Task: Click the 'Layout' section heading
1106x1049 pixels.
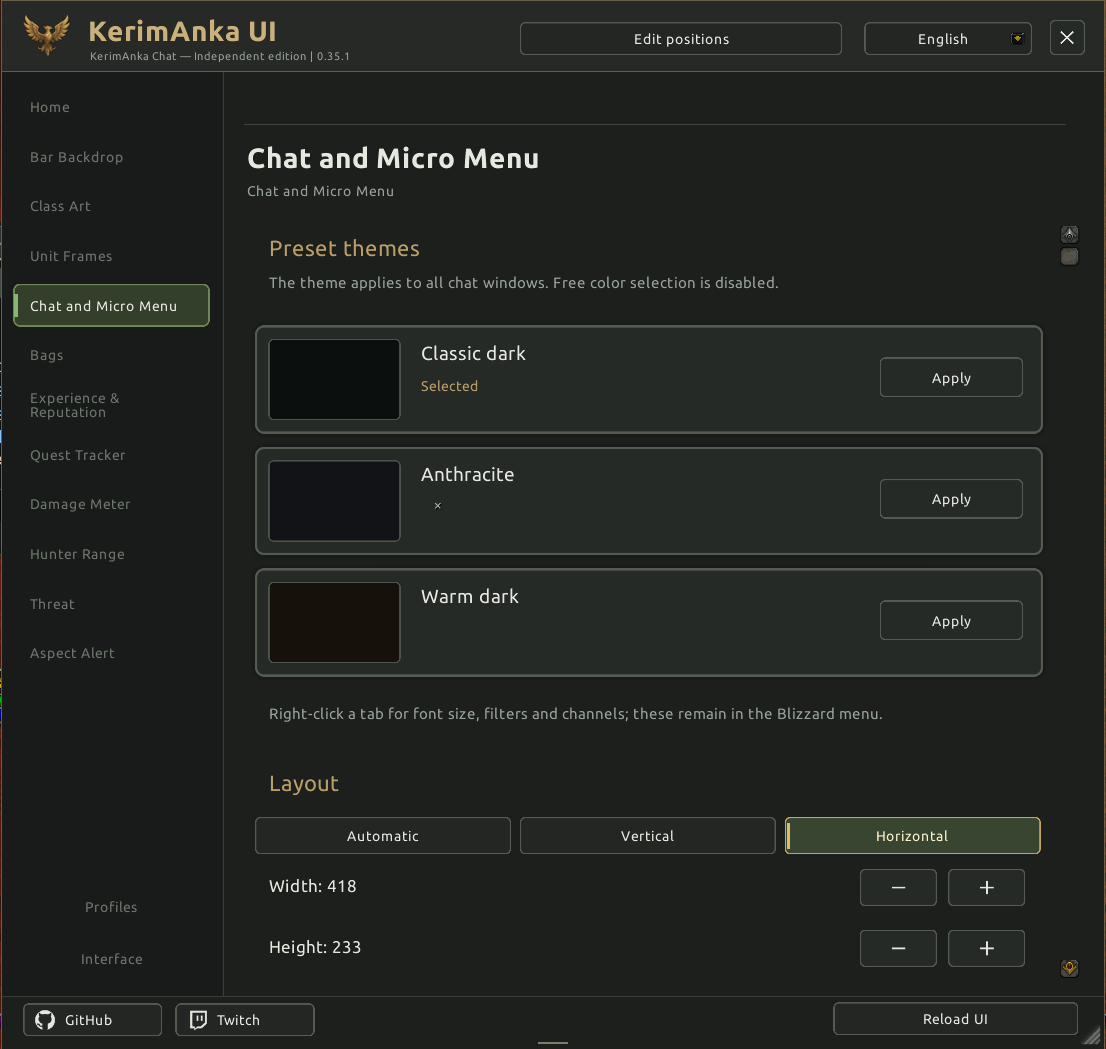Action: pyautogui.click(x=303, y=784)
